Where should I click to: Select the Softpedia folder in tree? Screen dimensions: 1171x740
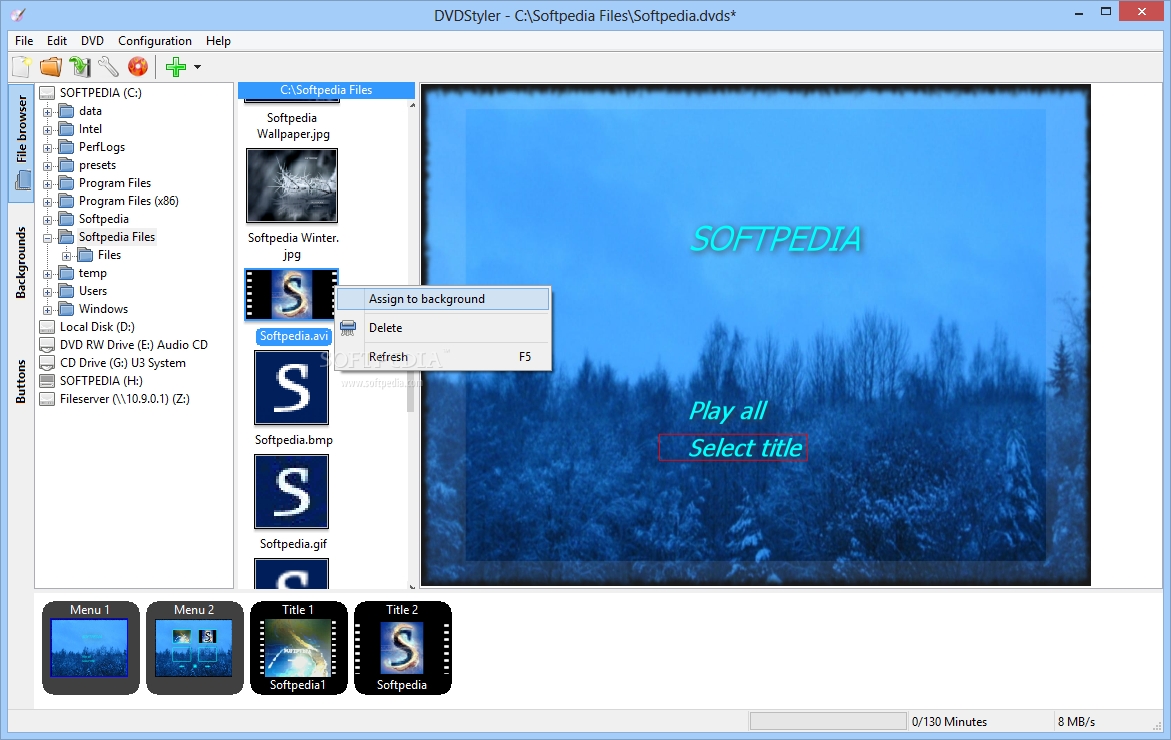pyautogui.click(x=104, y=219)
